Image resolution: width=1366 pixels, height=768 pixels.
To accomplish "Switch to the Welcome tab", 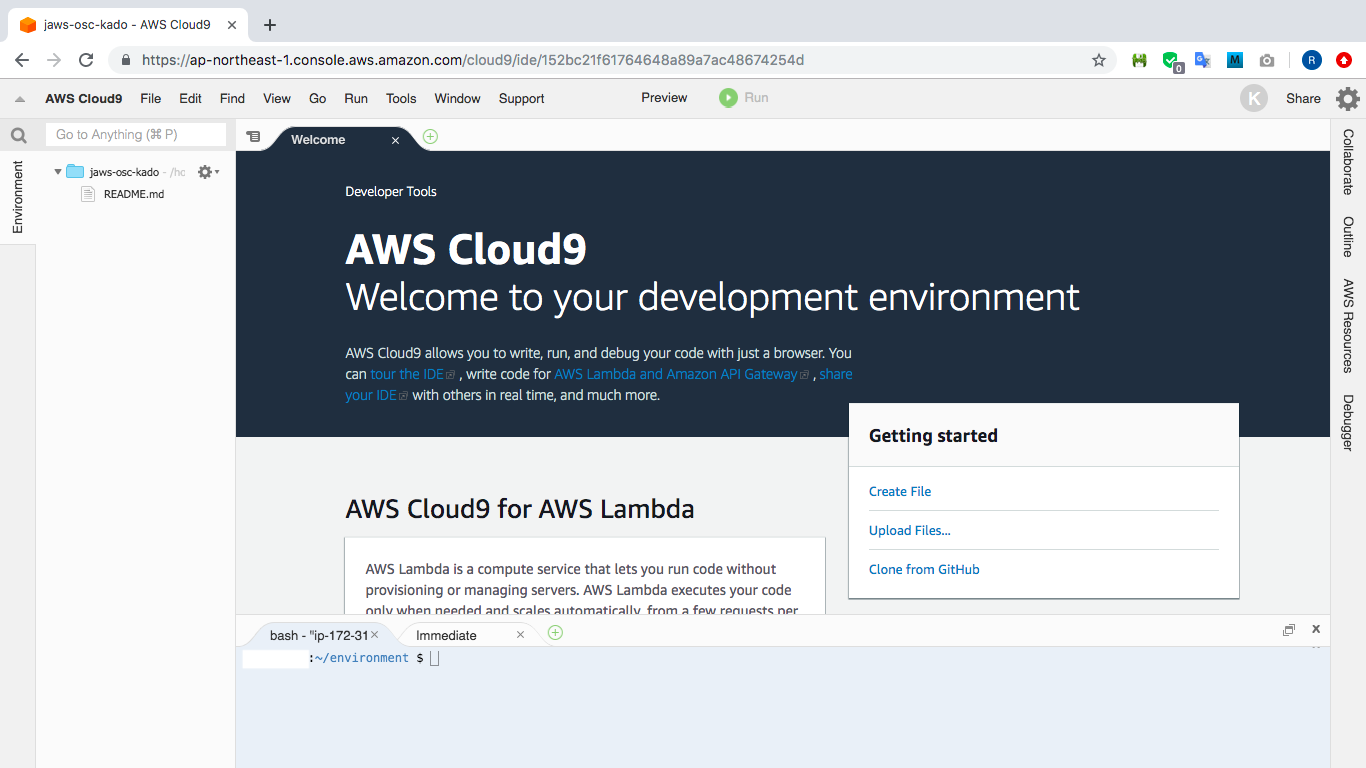I will click(318, 140).
